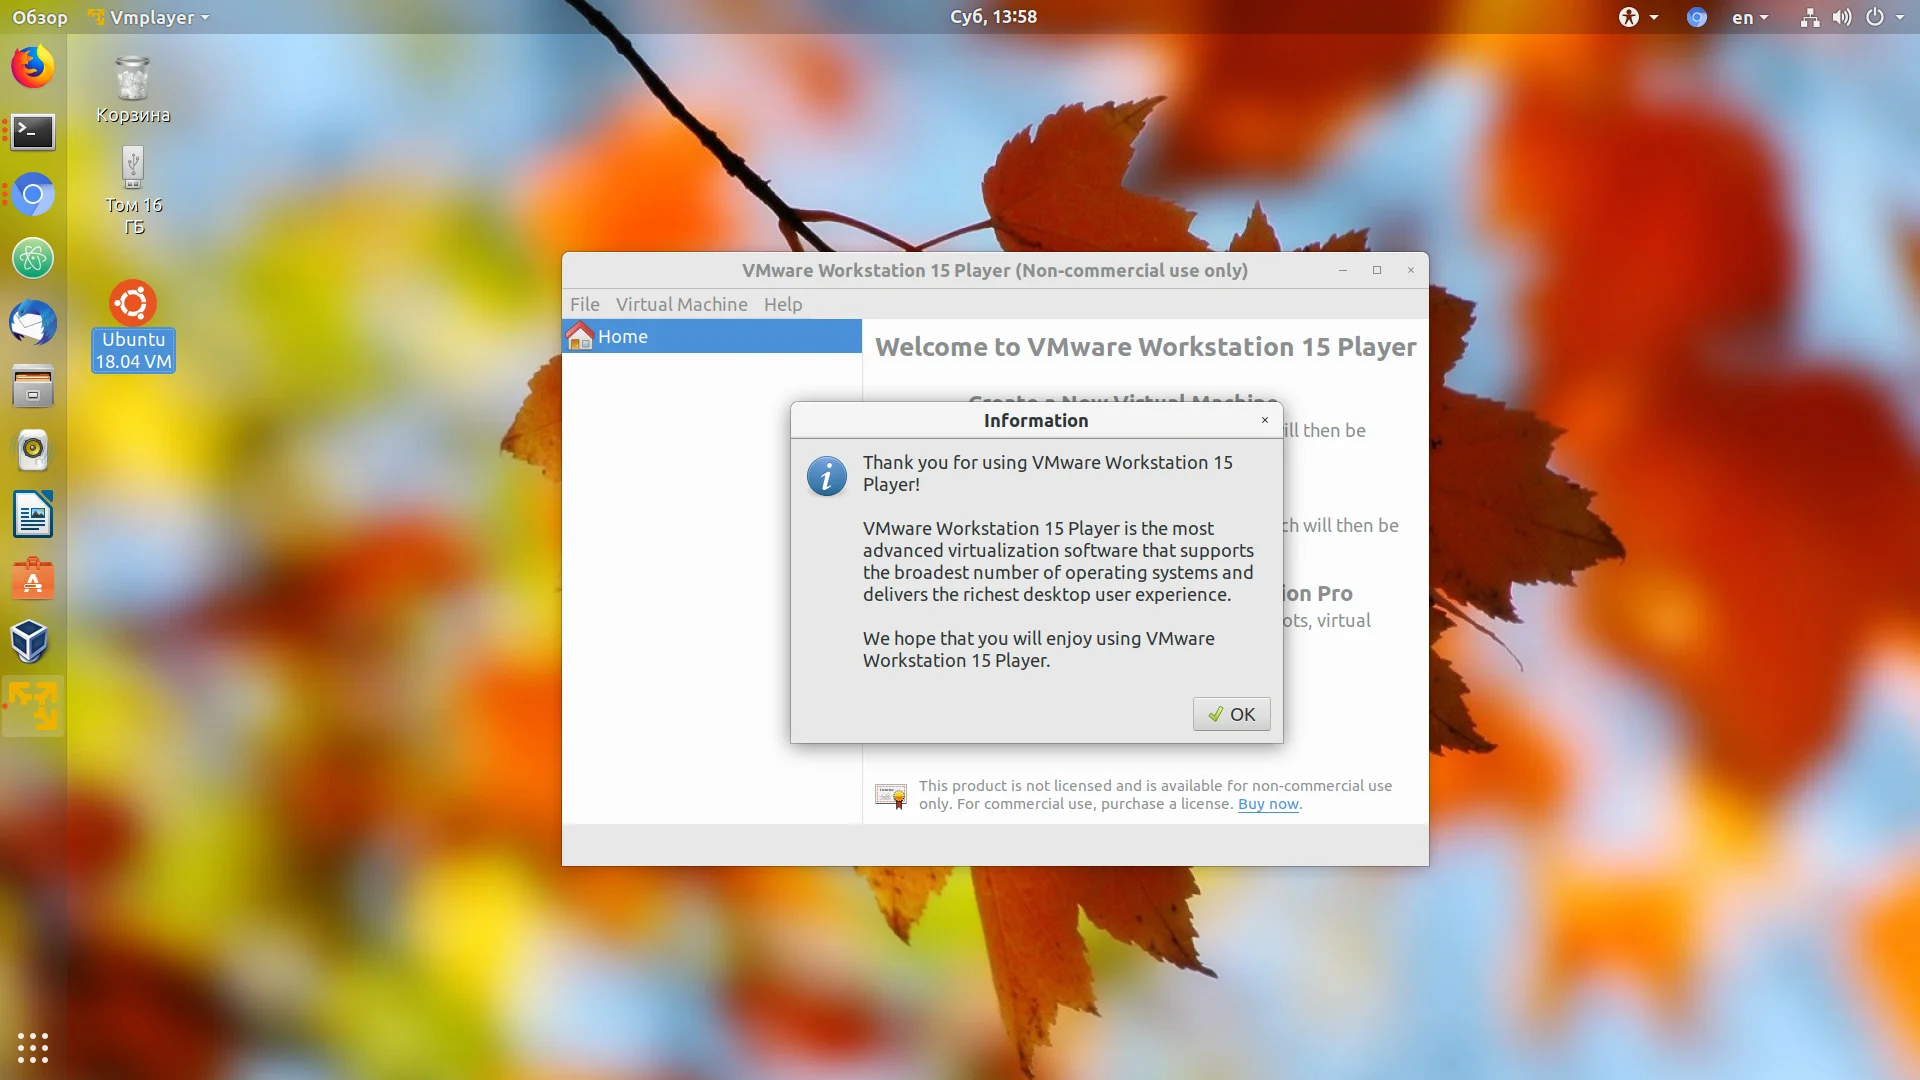Open the Virtual Machine menu
1920x1080 pixels.
[x=681, y=304]
